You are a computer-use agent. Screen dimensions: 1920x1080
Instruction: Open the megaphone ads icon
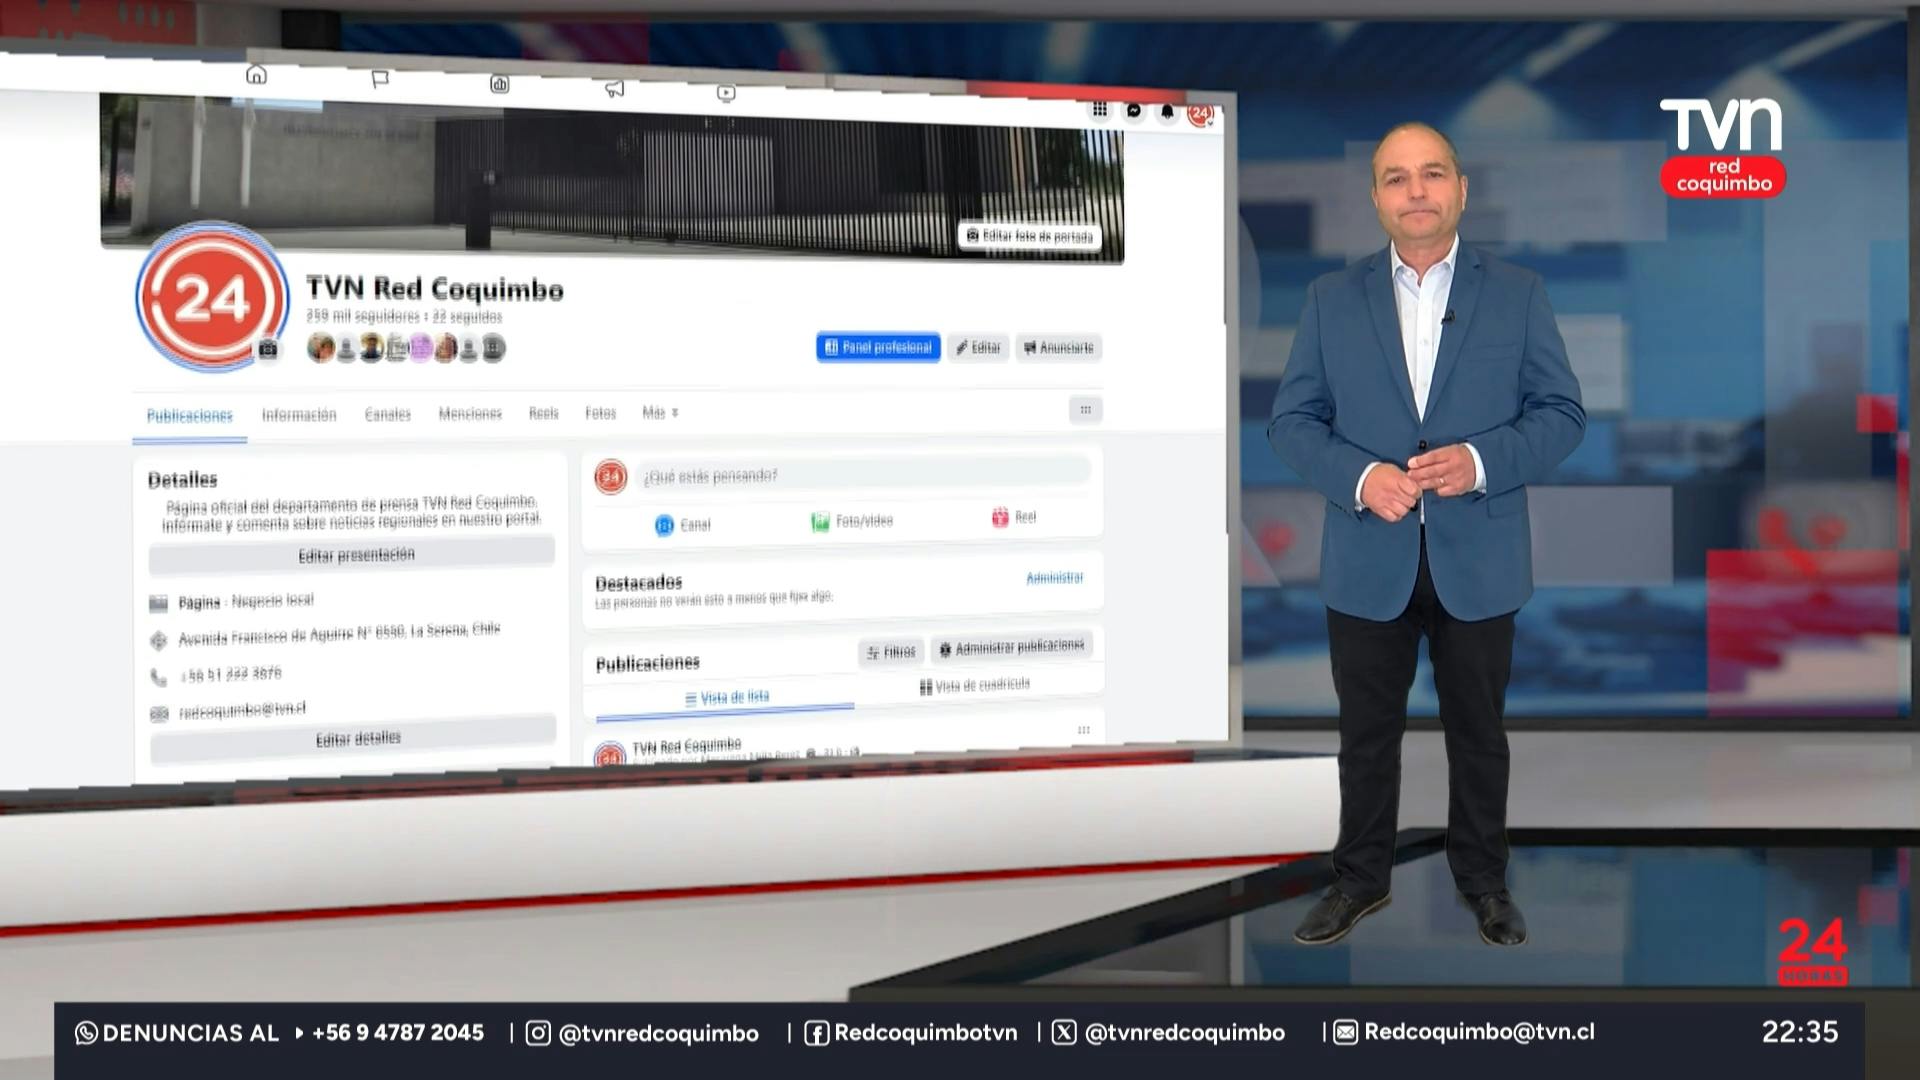614,89
